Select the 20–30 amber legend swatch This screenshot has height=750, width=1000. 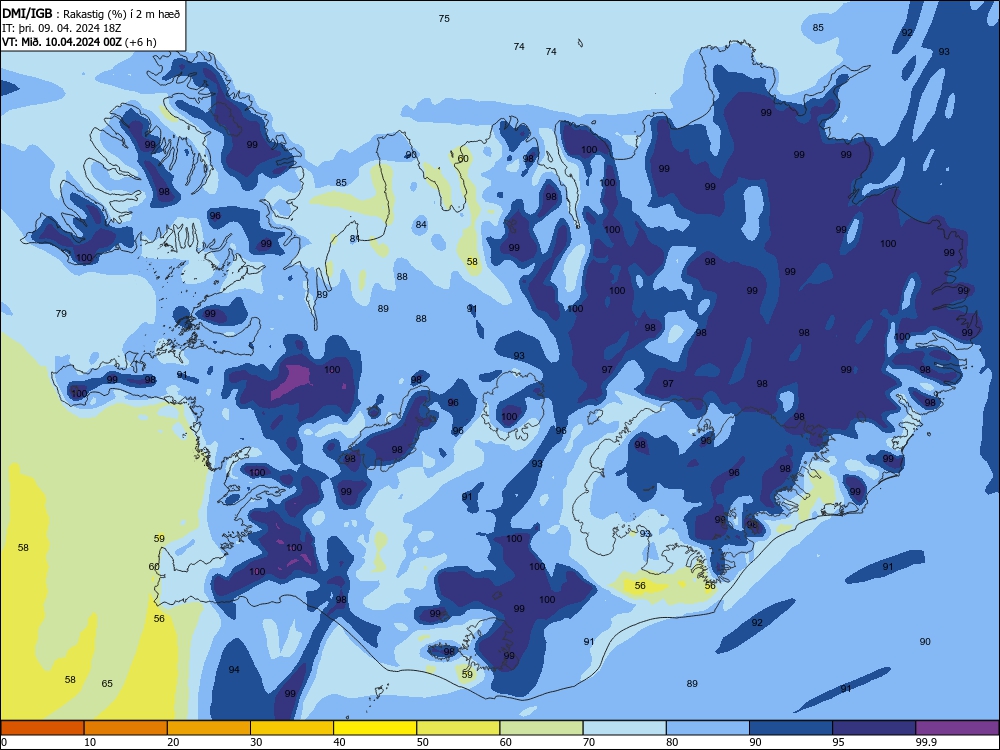[x=209, y=728]
